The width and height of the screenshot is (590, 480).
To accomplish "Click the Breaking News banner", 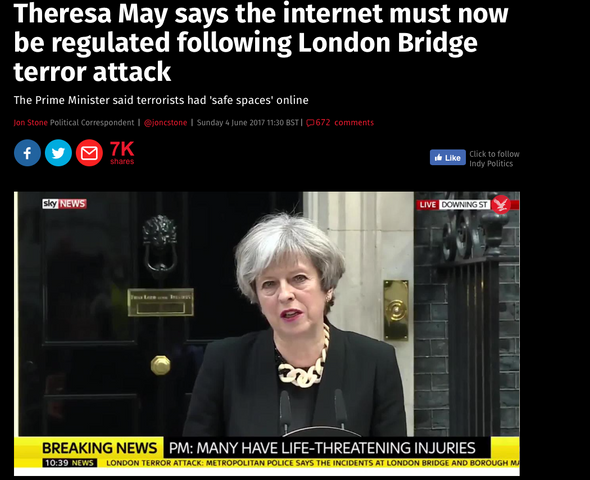I will [x=99, y=448].
